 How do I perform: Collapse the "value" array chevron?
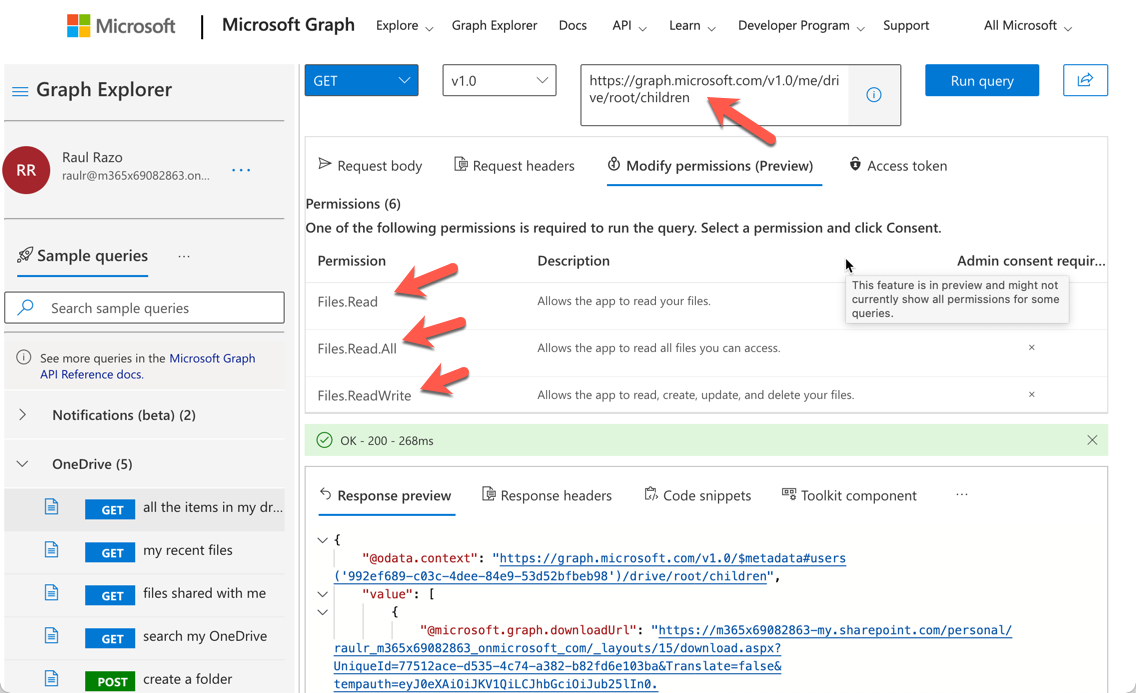322,594
